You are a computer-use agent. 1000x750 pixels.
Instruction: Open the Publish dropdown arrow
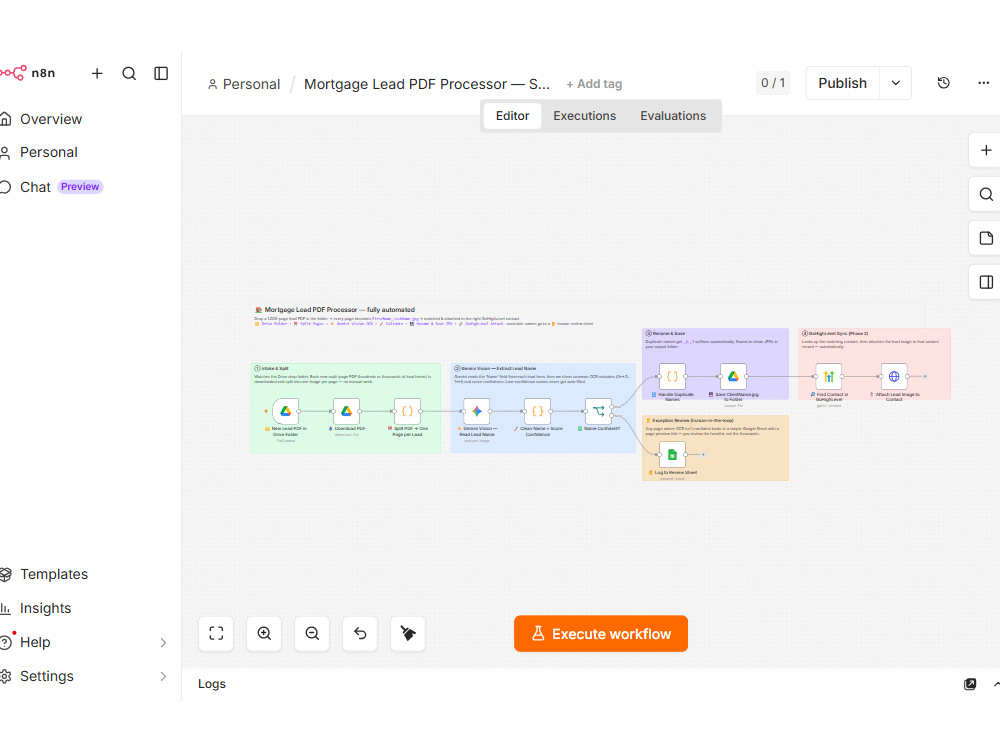tap(895, 83)
